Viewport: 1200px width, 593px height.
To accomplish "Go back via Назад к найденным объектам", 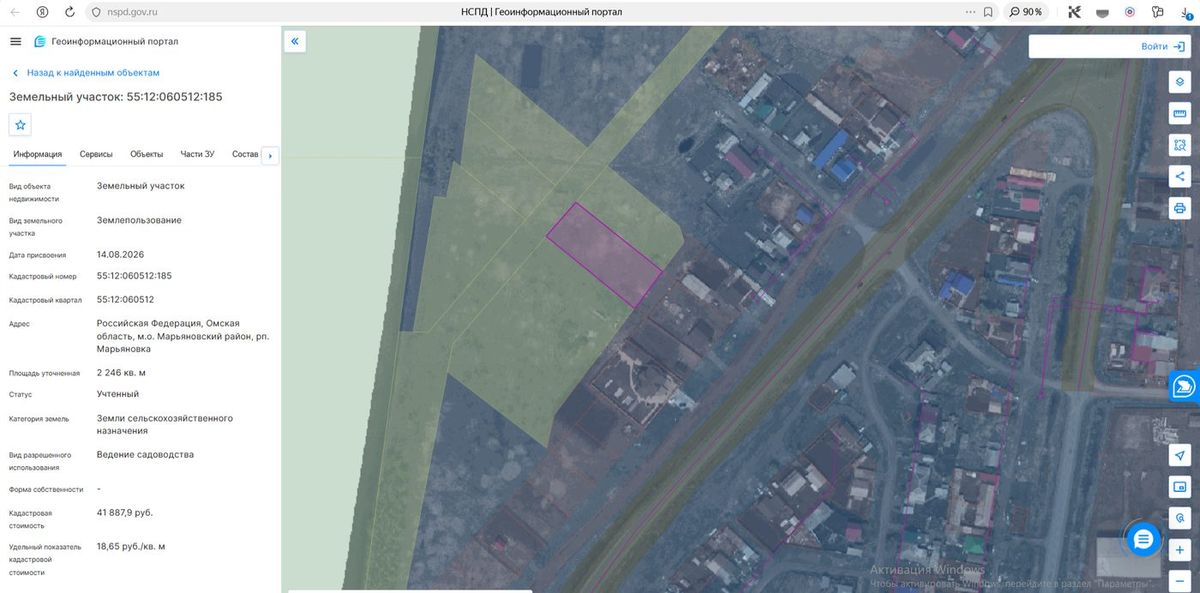I will click(85, 73).
